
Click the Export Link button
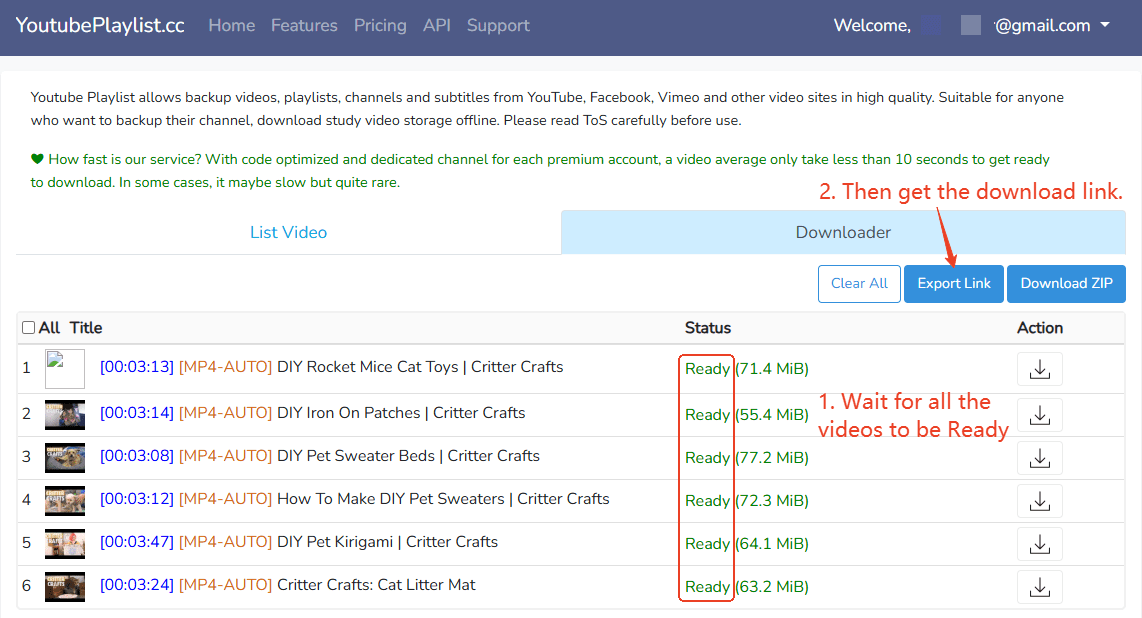click(x=954, y=283)
